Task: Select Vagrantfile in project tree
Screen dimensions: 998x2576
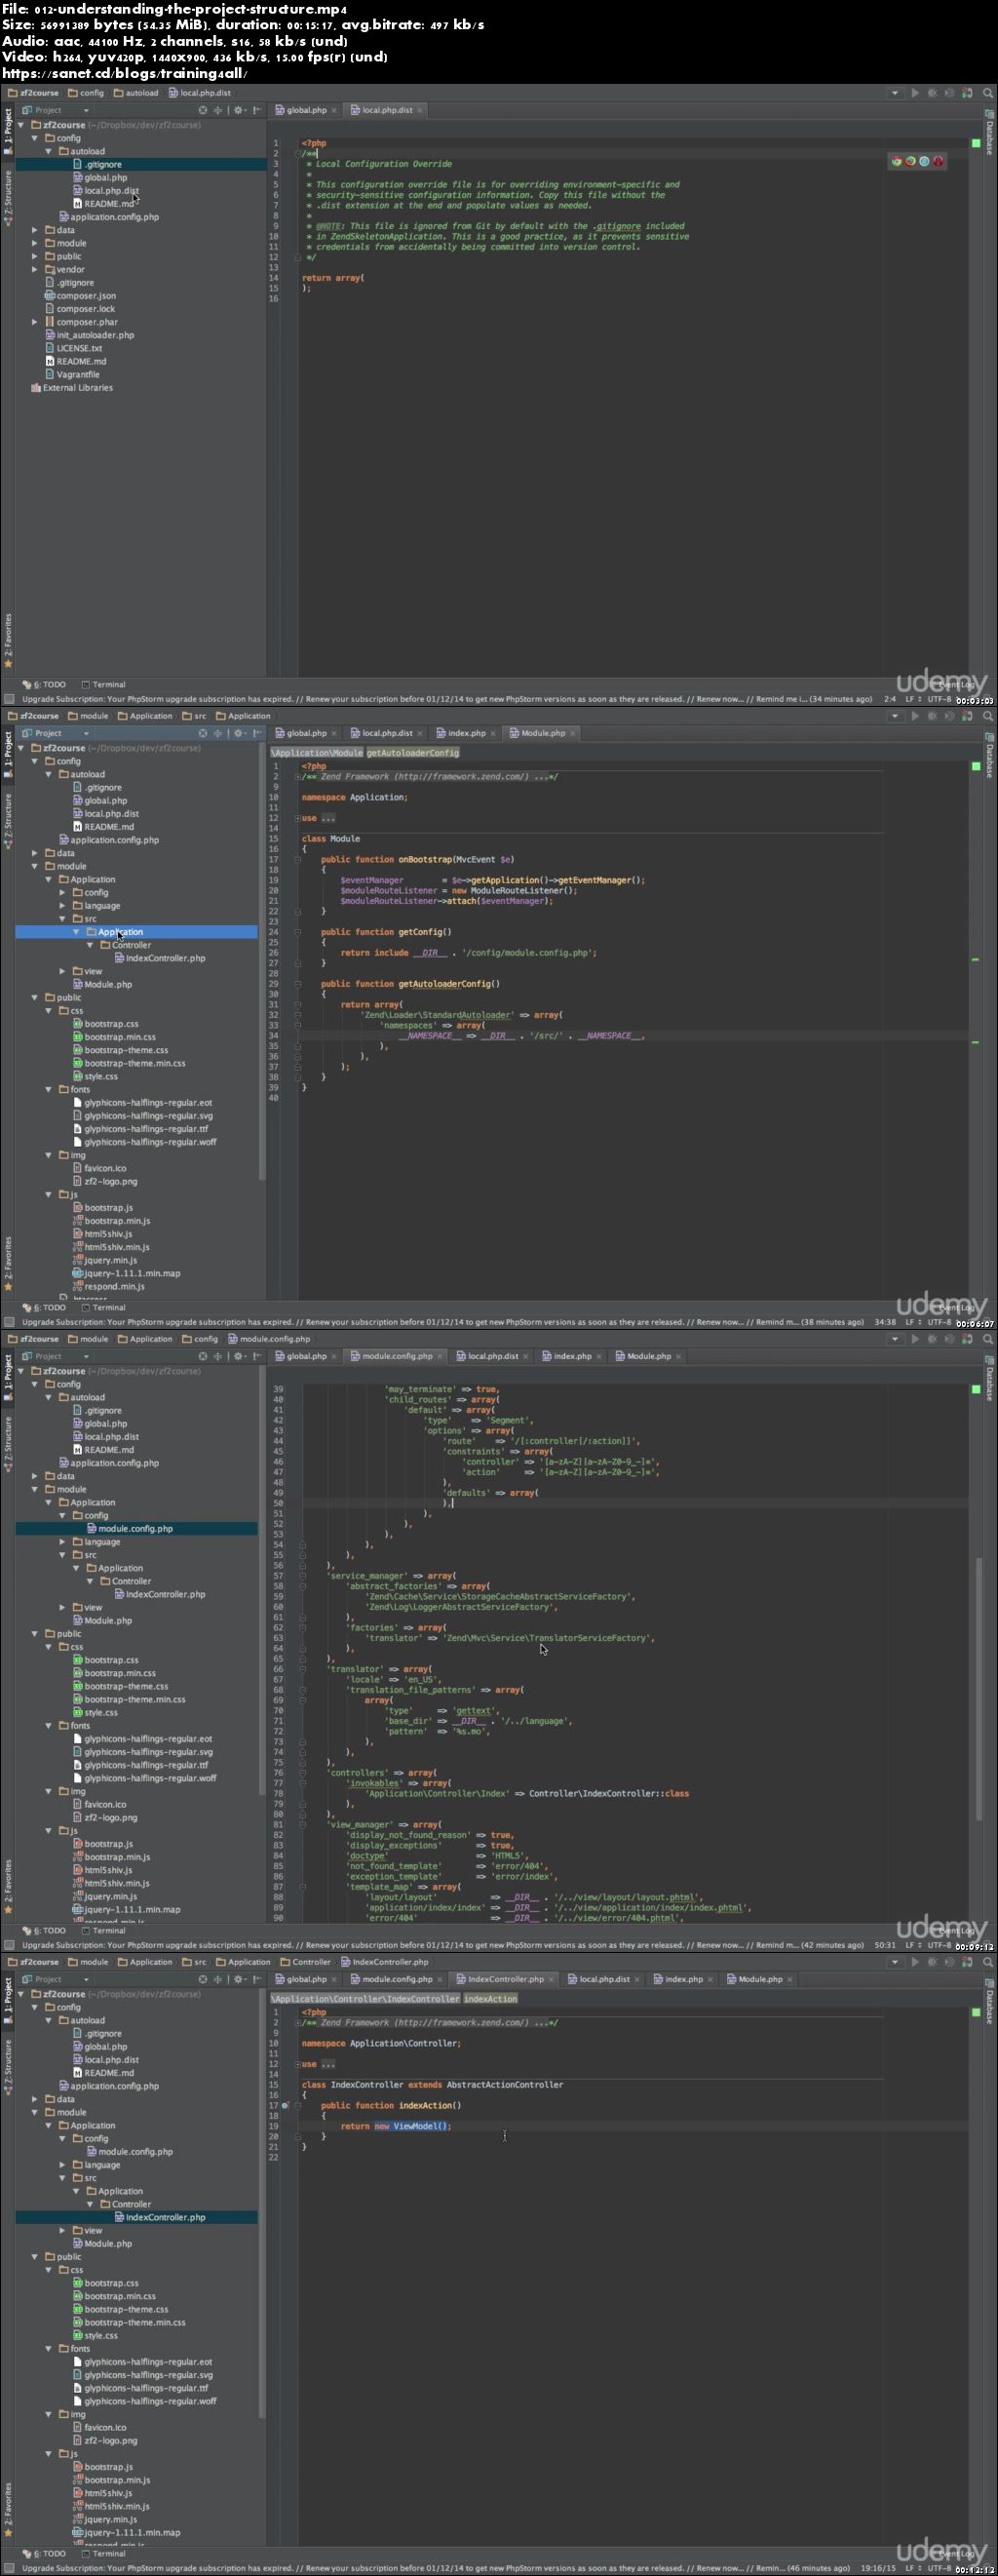Action: [x=72, y=374]
